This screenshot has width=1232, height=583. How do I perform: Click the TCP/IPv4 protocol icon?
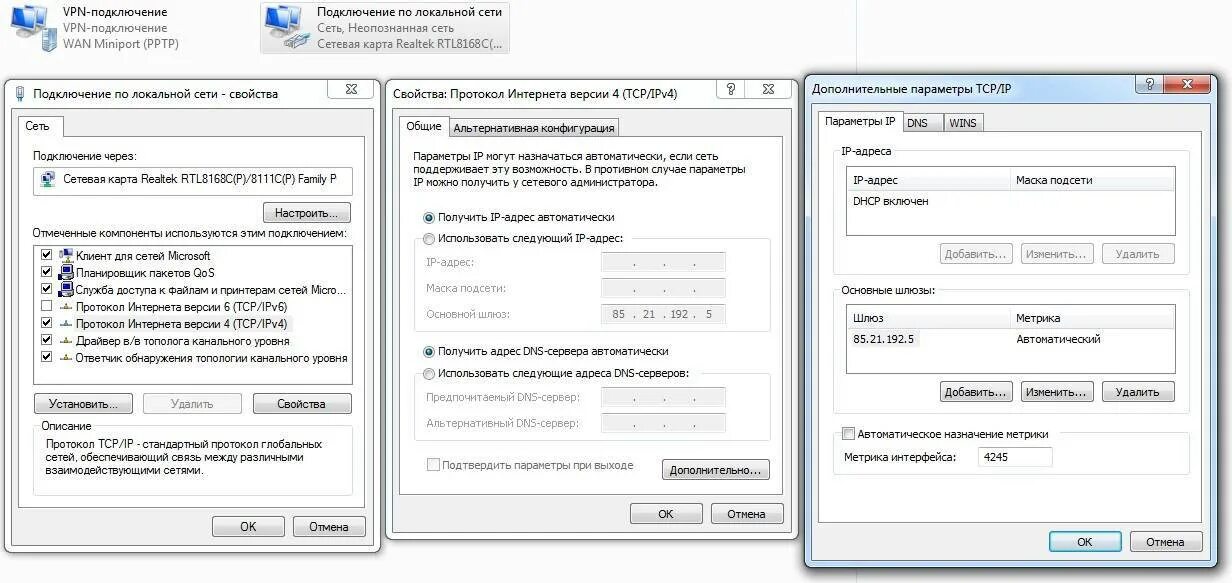(x=66, y=324)
